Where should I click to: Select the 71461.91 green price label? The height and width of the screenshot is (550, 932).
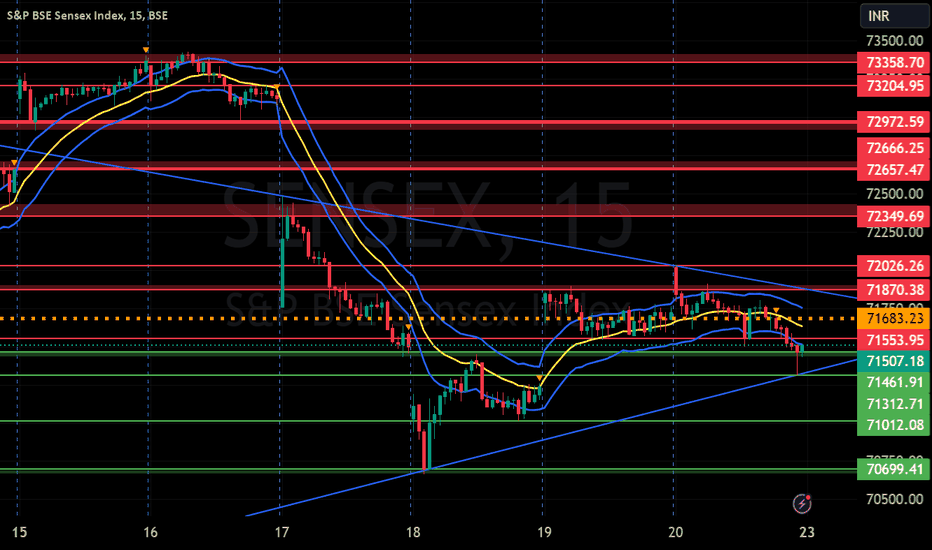894,382
